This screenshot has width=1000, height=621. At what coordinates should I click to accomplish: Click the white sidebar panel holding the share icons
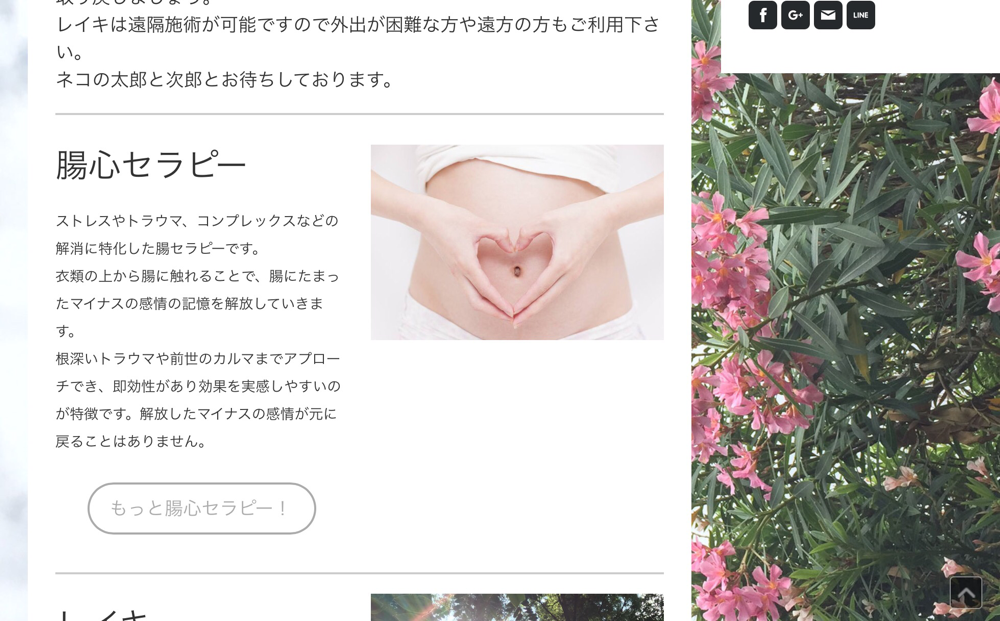click(x=860, y=36)
